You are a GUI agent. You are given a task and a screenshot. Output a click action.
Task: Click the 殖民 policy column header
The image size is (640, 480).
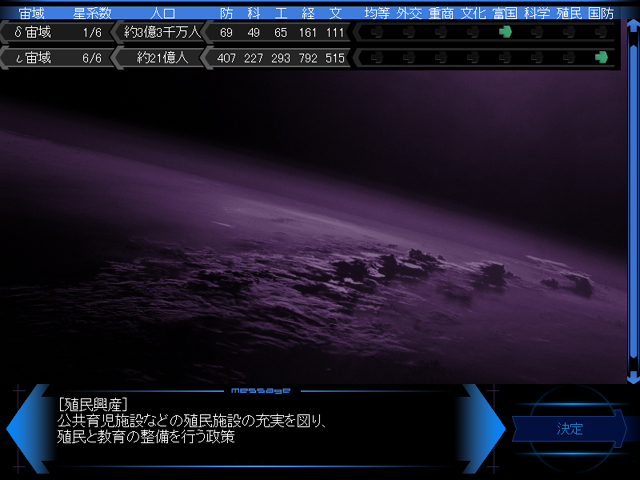[569, 13]
